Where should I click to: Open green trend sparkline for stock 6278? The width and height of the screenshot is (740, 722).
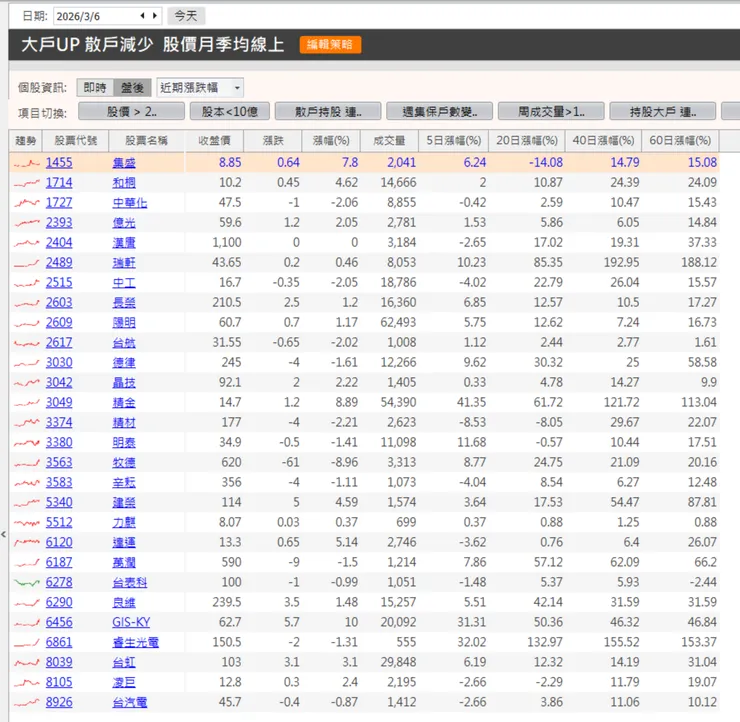[x=27, y=583]
